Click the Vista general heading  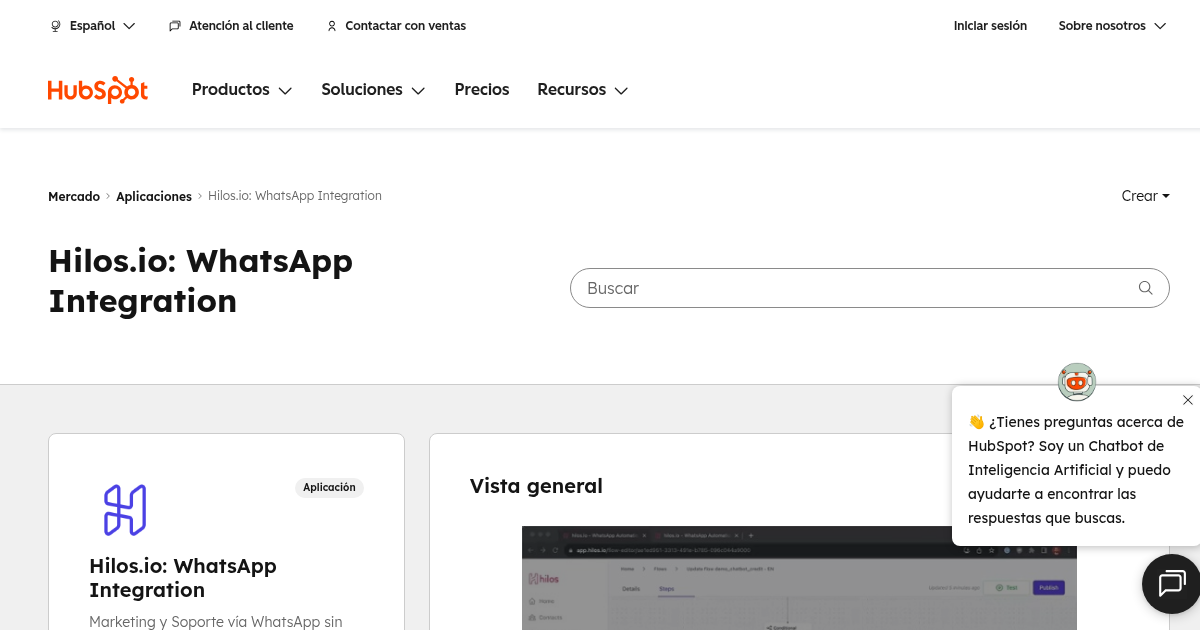536,486
